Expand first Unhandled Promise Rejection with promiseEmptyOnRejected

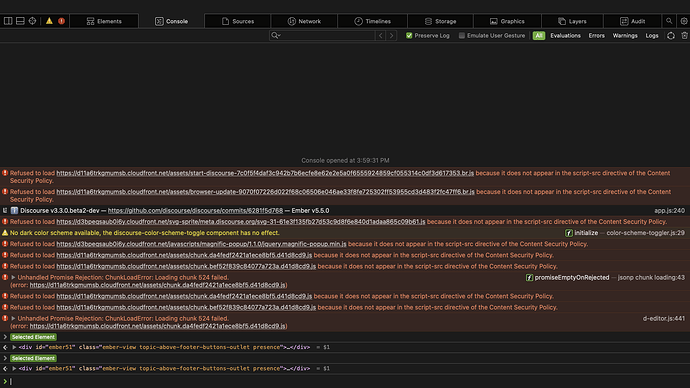[13, 278]
